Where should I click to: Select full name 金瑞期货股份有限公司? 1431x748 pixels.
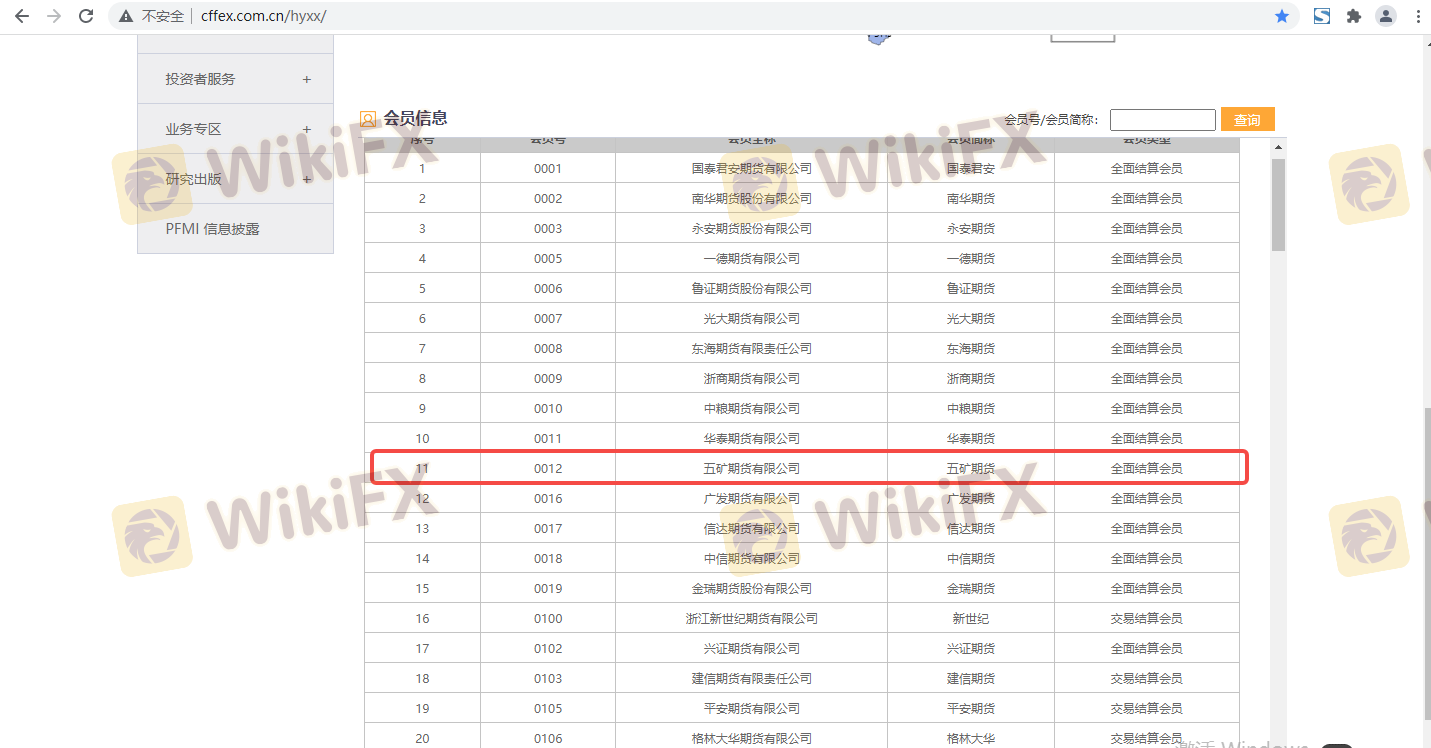[751, 589]
